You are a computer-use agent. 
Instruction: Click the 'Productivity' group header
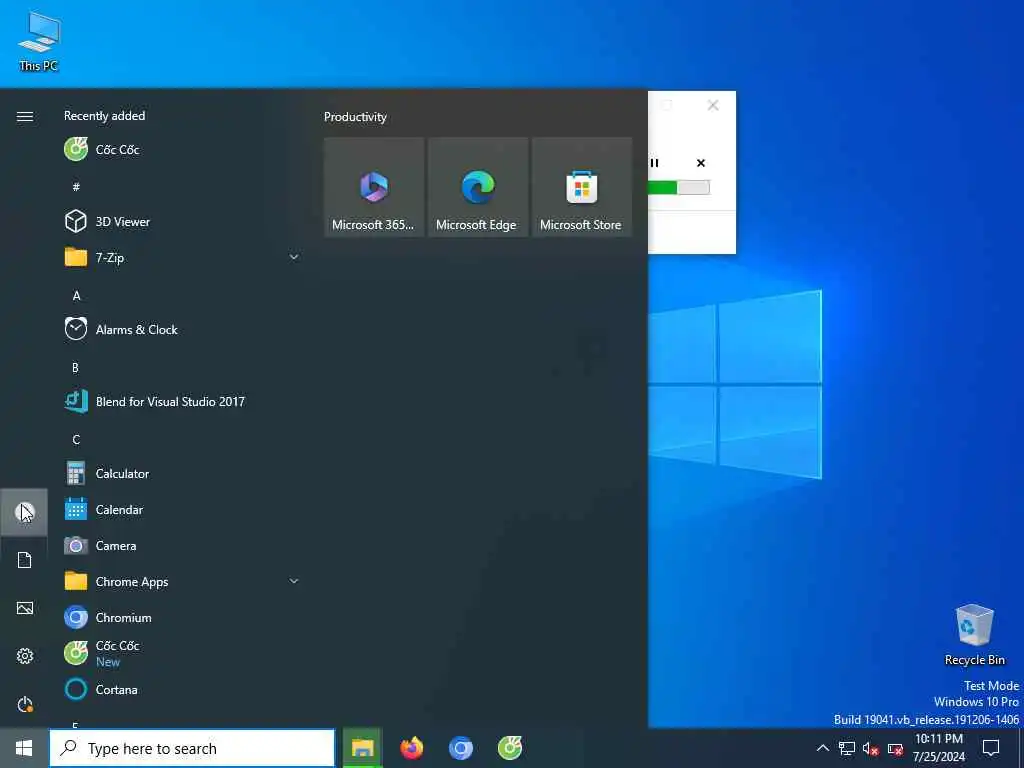[355, 117]
